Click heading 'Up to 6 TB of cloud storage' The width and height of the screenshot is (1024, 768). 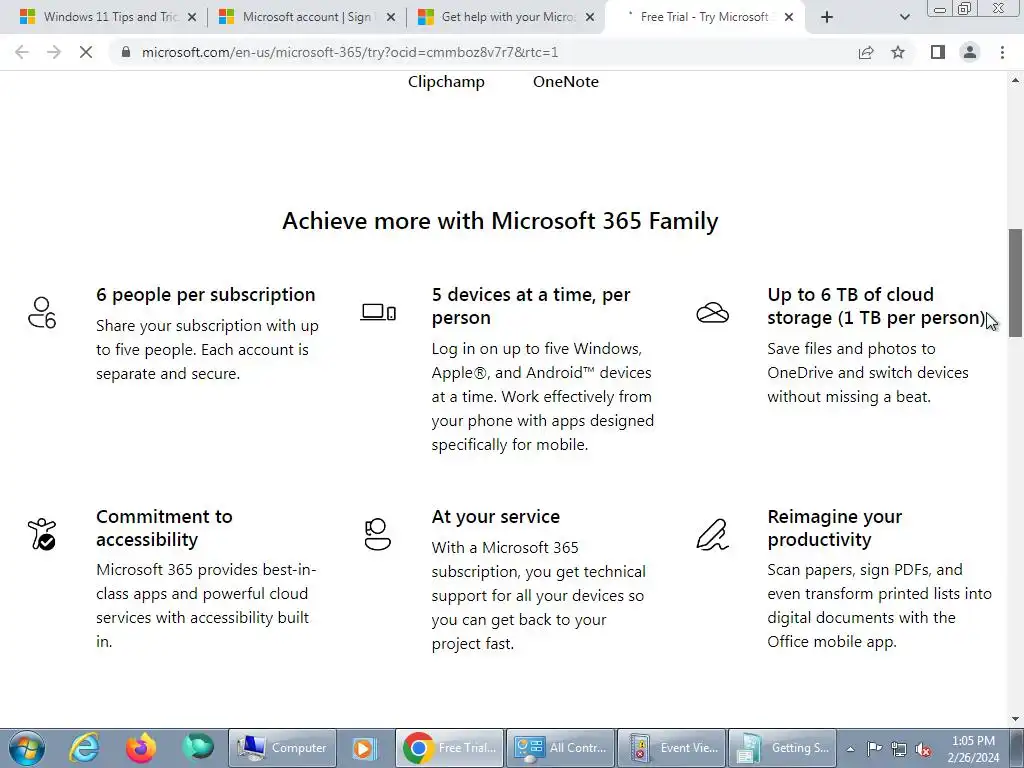(876, 306)
